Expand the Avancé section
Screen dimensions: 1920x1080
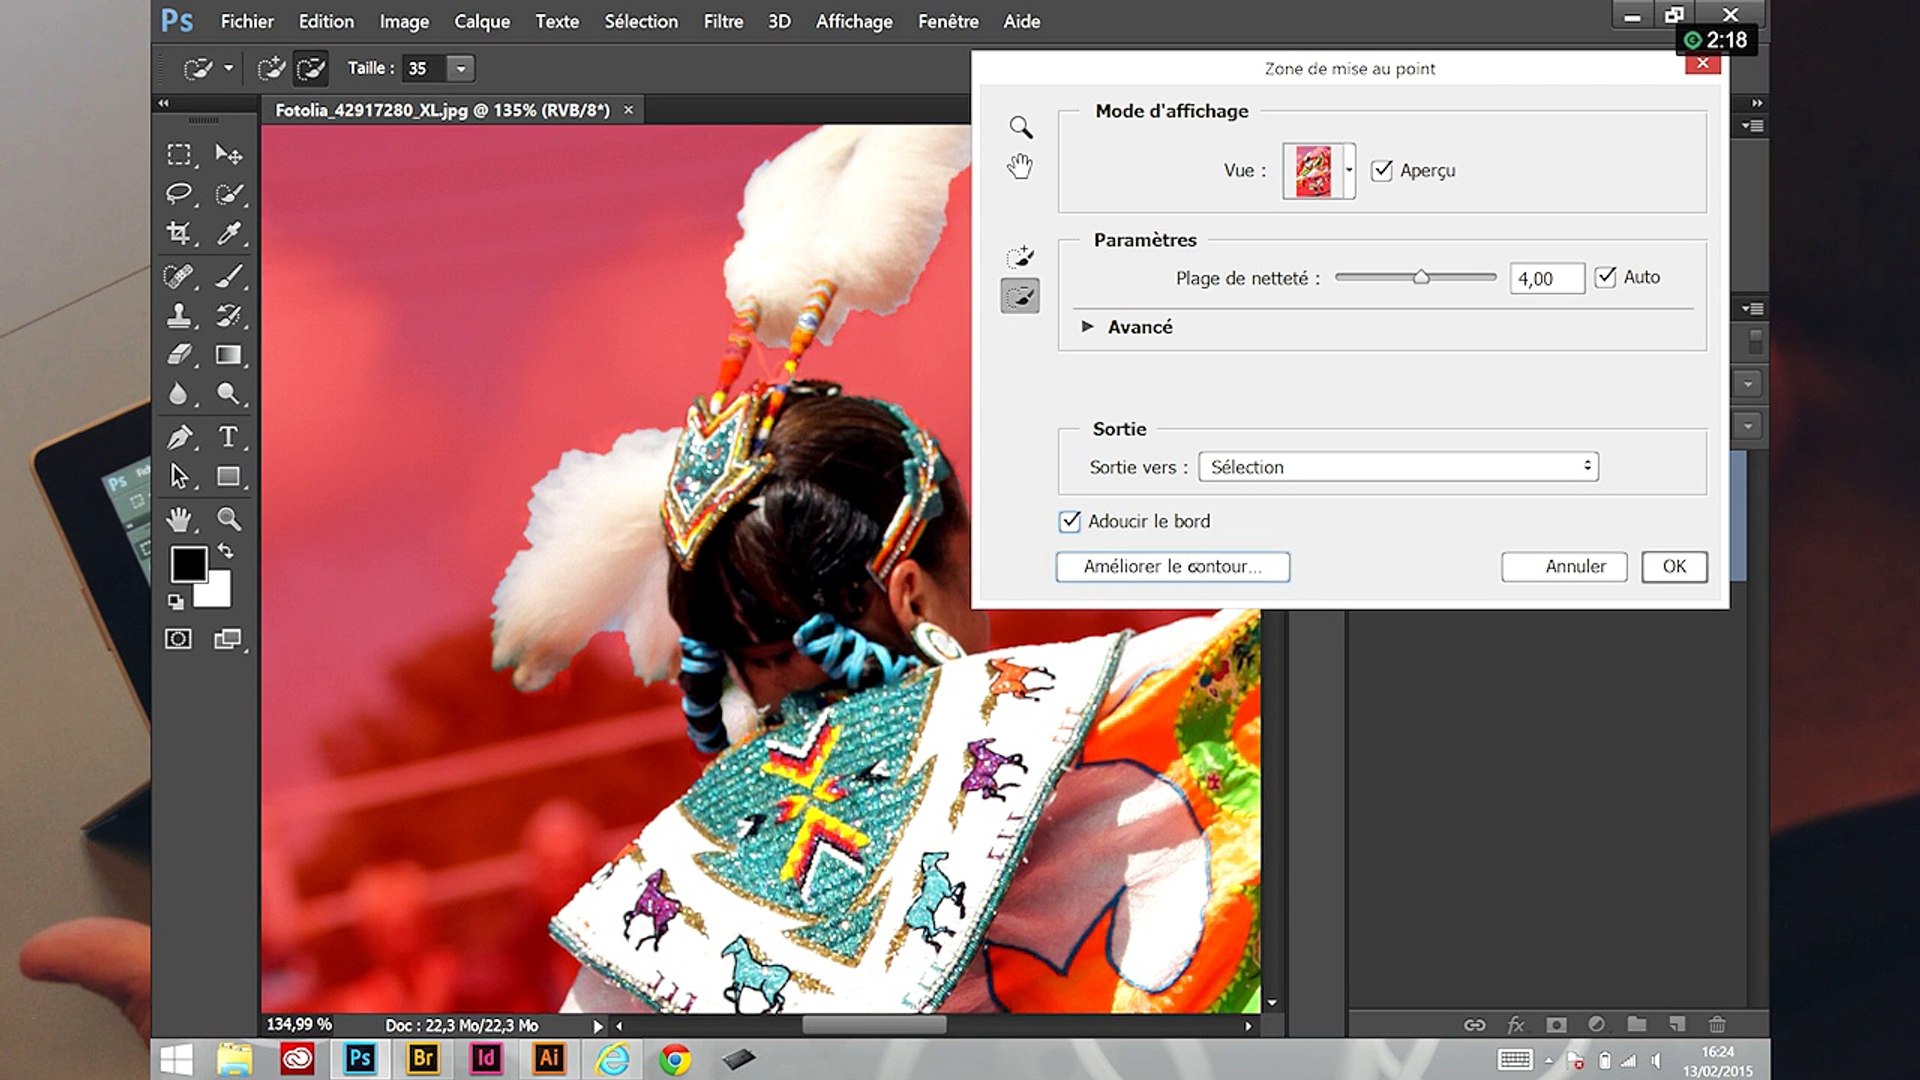1087,327
